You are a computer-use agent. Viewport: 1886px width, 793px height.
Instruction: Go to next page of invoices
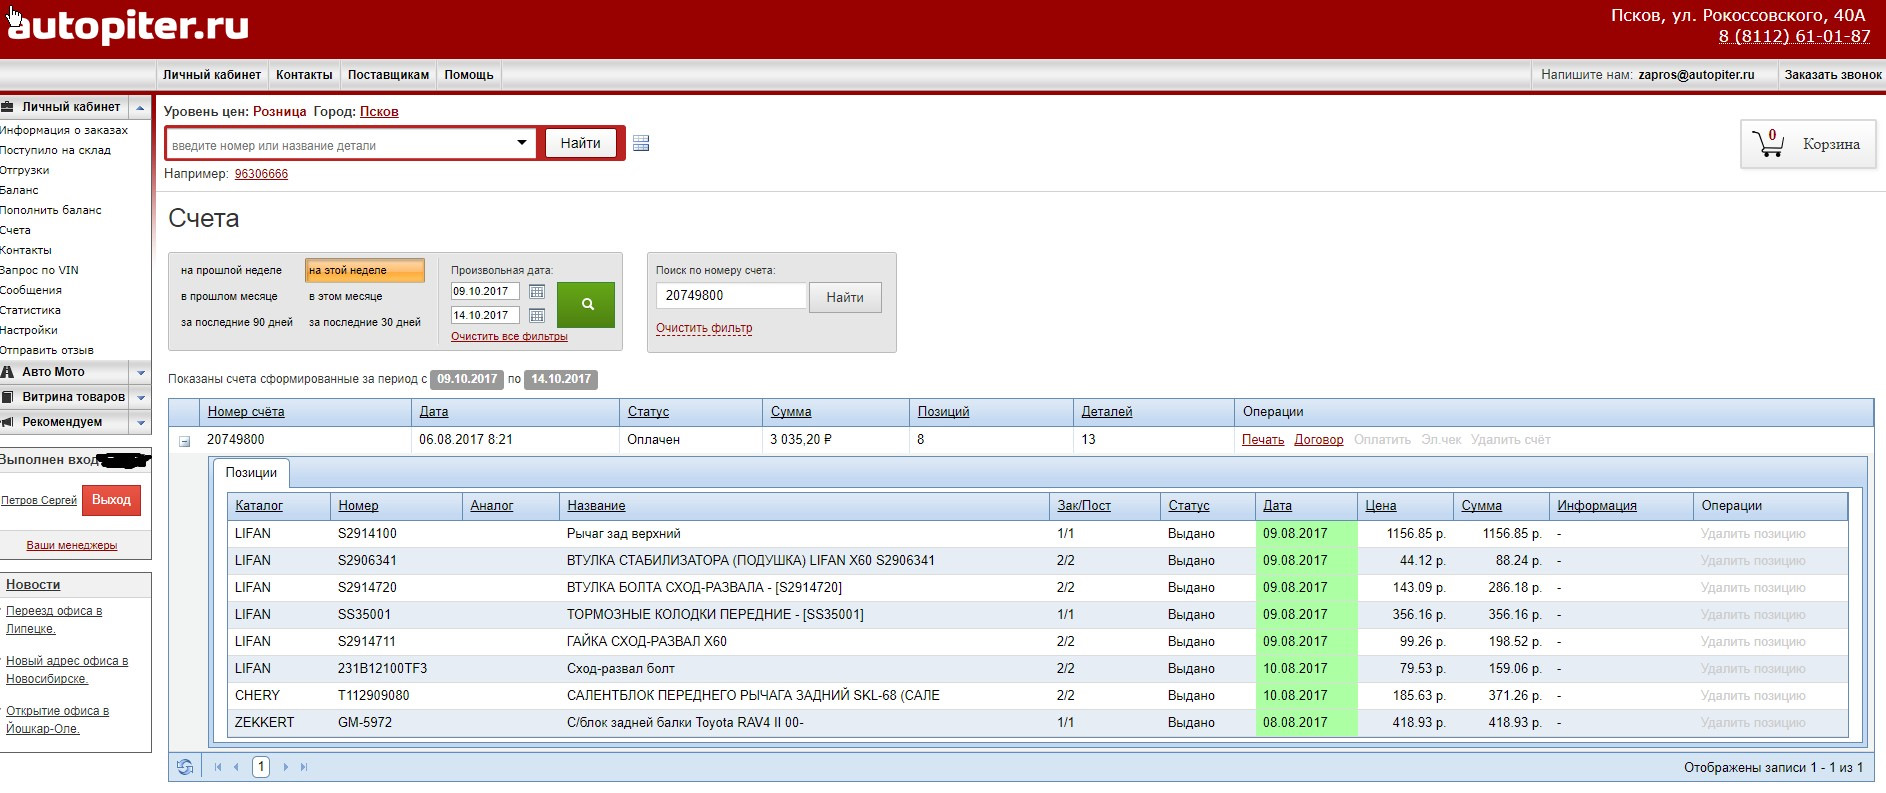286,767
